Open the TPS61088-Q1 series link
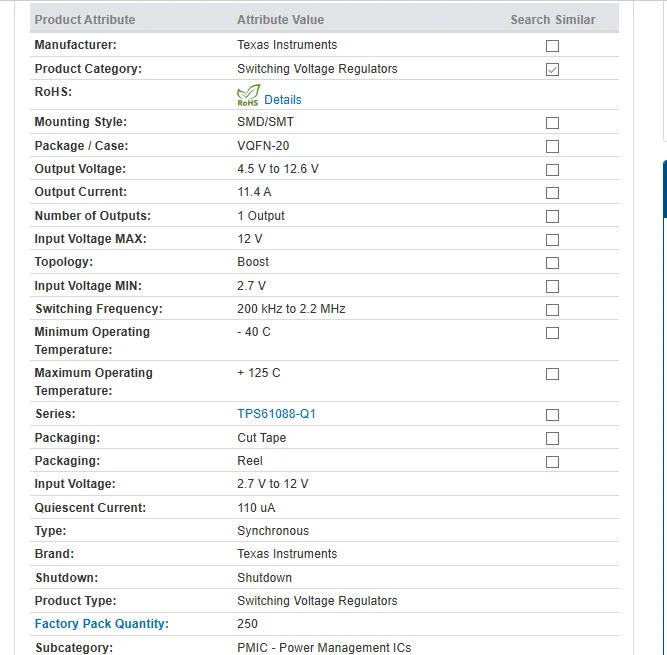667x655 pixels. click(x=276, y=414)
